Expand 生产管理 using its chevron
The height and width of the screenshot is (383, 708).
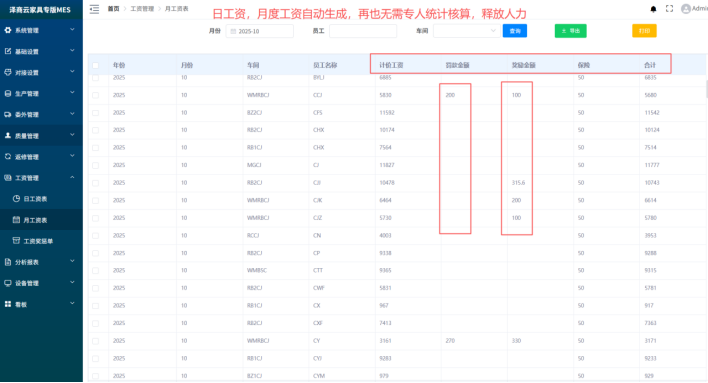pos(72,93)
